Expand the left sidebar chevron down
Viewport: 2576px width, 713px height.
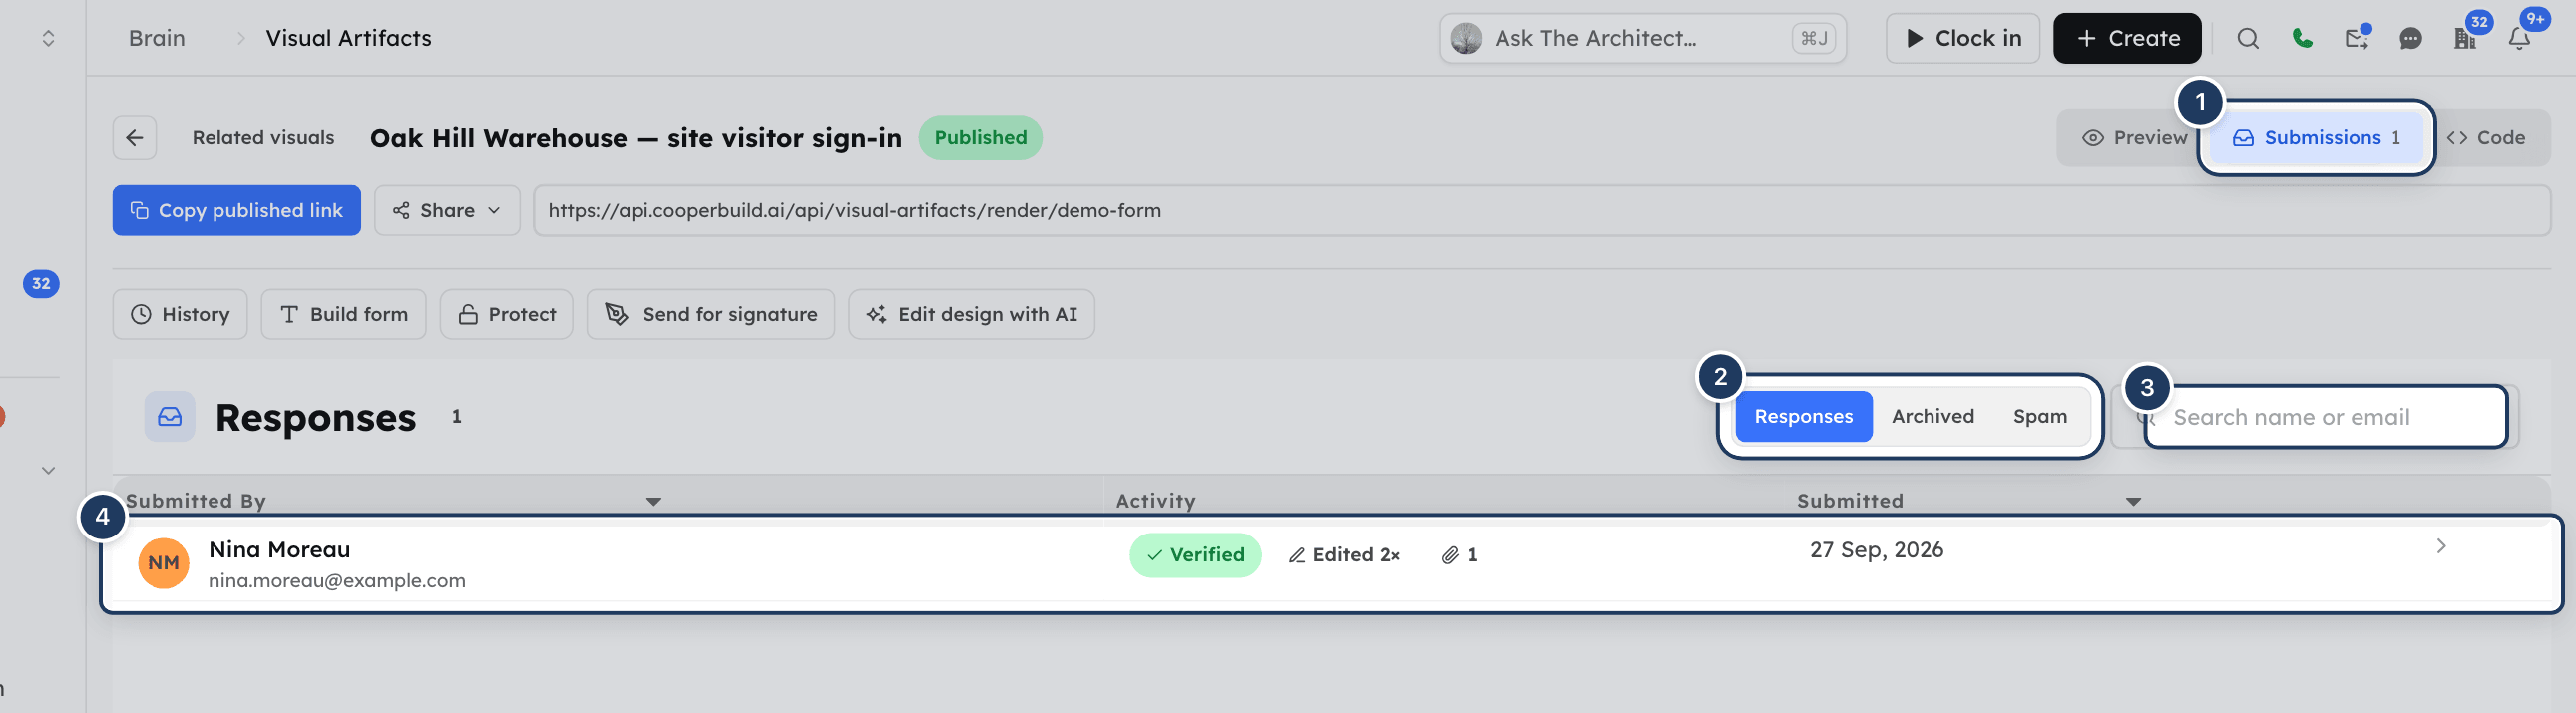tap(48, 470)
